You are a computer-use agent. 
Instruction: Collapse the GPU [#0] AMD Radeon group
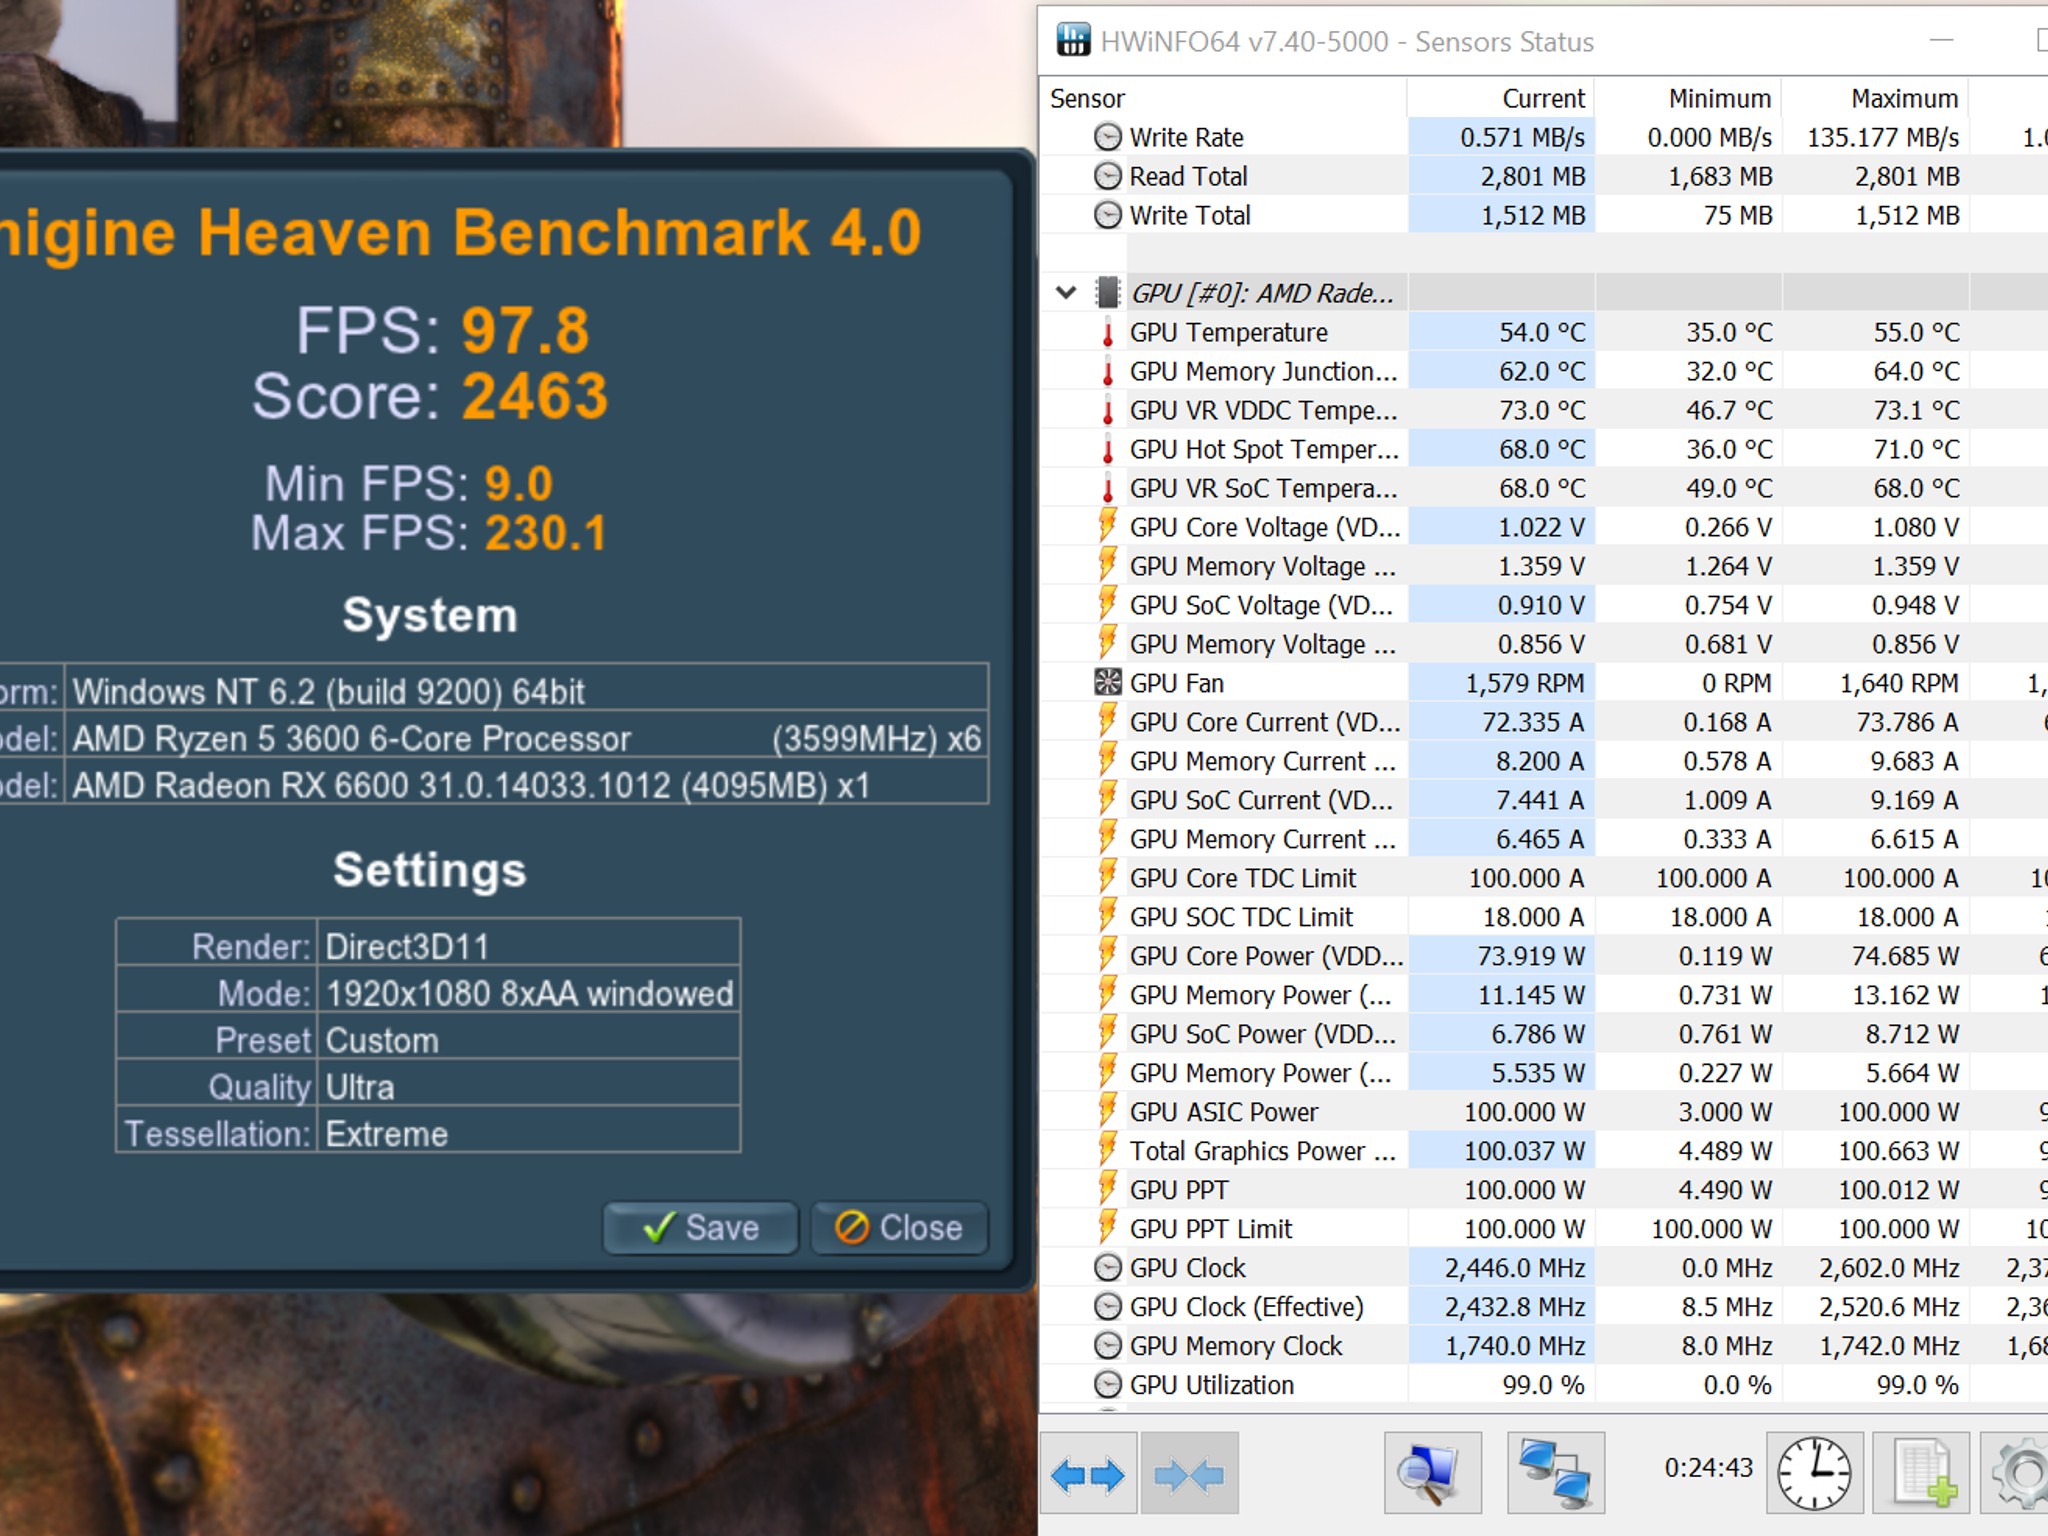(x=1066, y=293)
